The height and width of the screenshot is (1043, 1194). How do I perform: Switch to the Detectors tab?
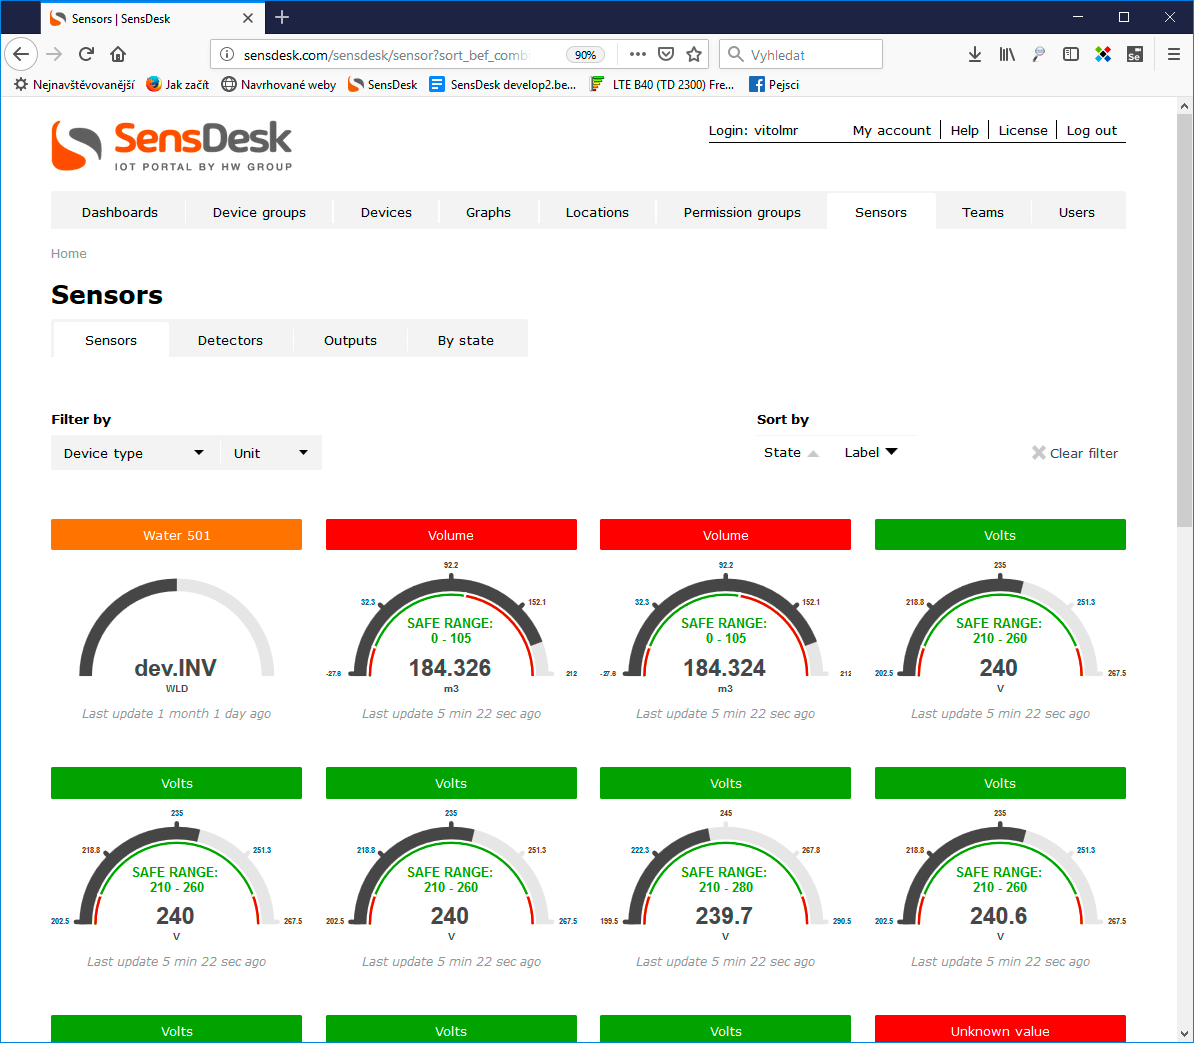pyautogui.click(x=230, y=340)
